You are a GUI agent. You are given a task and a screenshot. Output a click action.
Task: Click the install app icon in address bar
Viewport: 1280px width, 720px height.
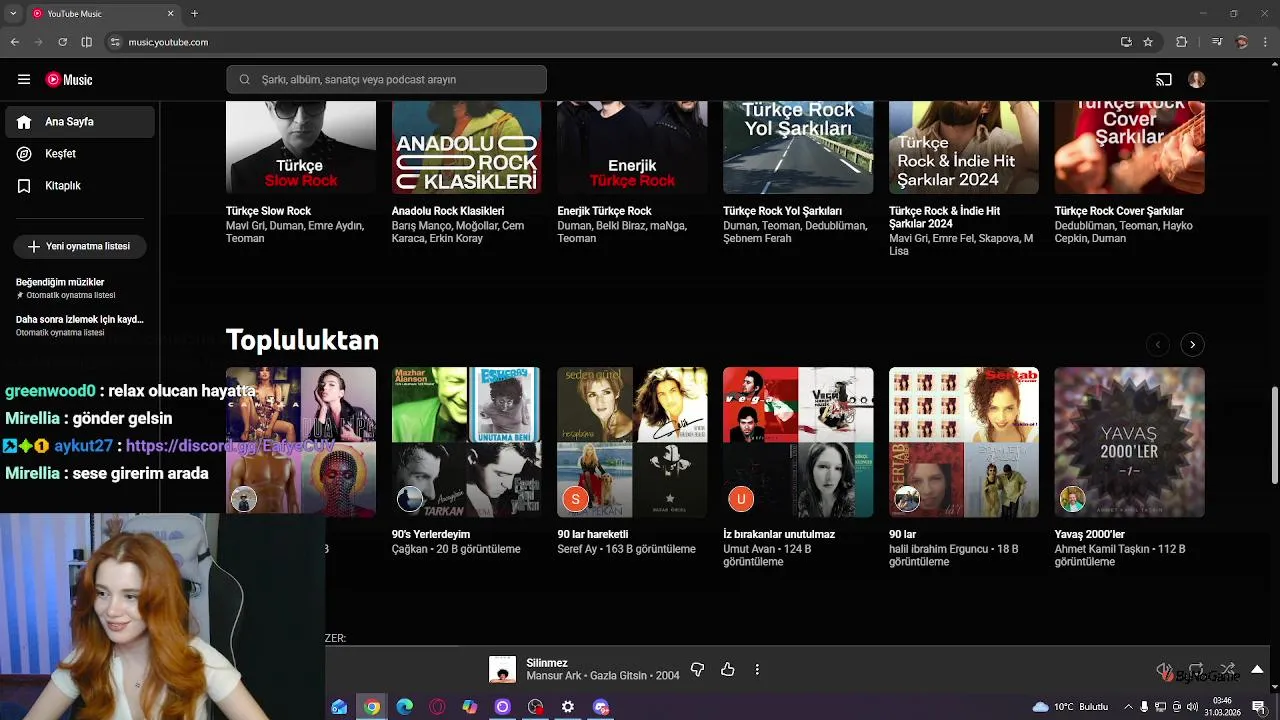(x=1126, y=42)
